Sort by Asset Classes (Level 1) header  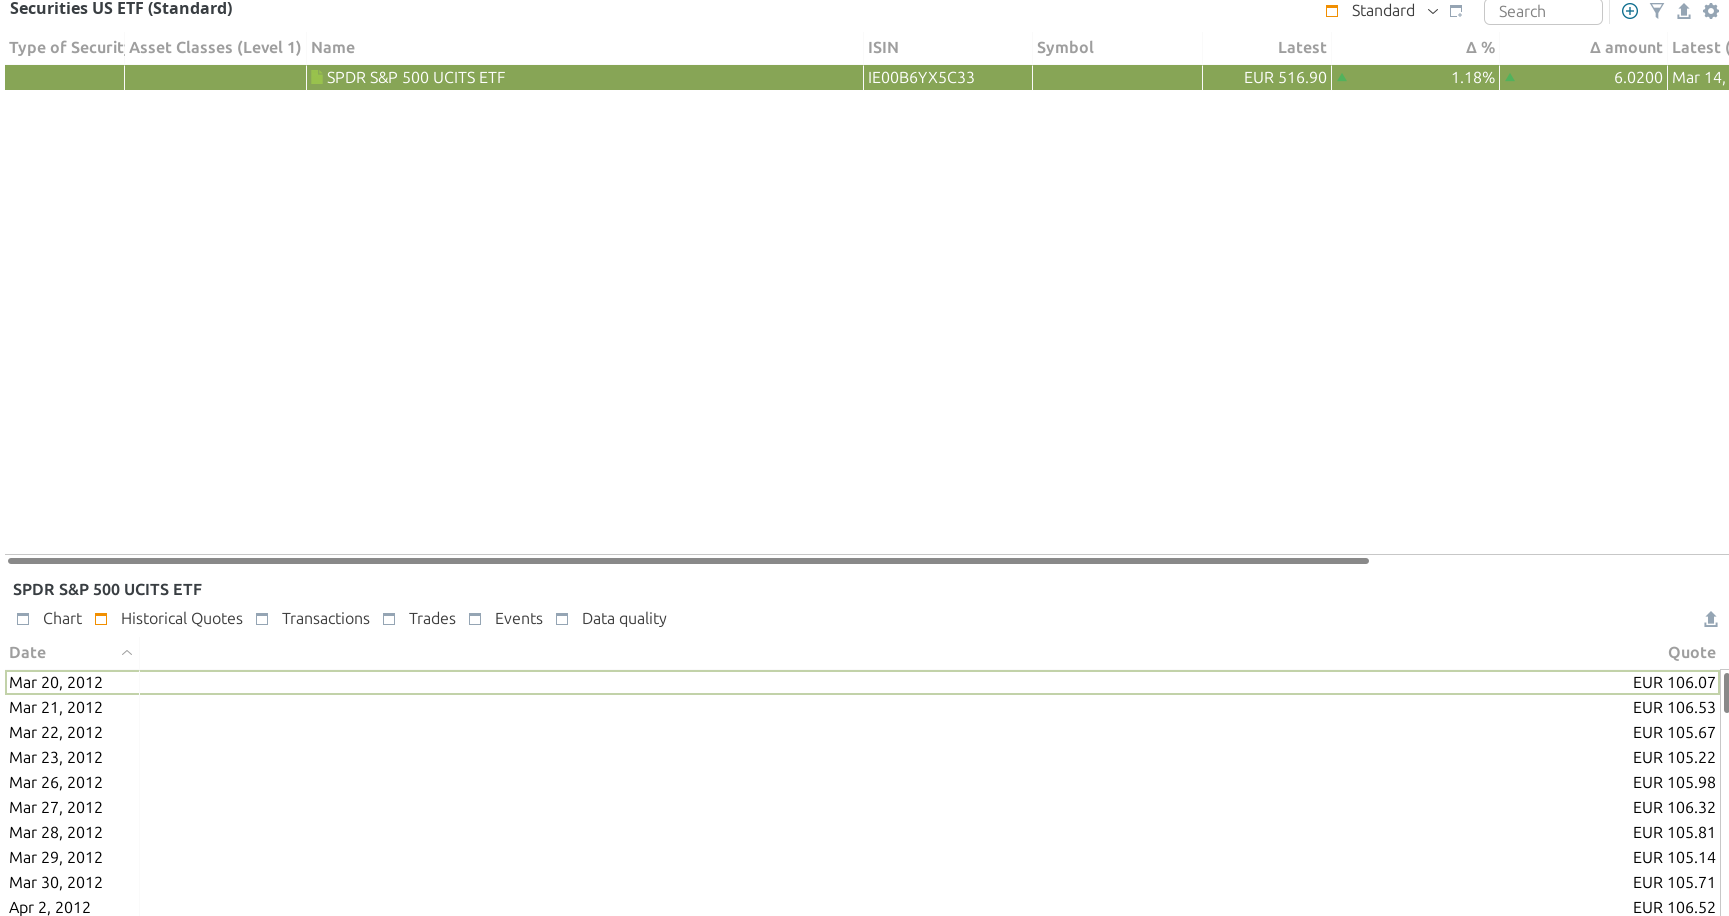215,47
